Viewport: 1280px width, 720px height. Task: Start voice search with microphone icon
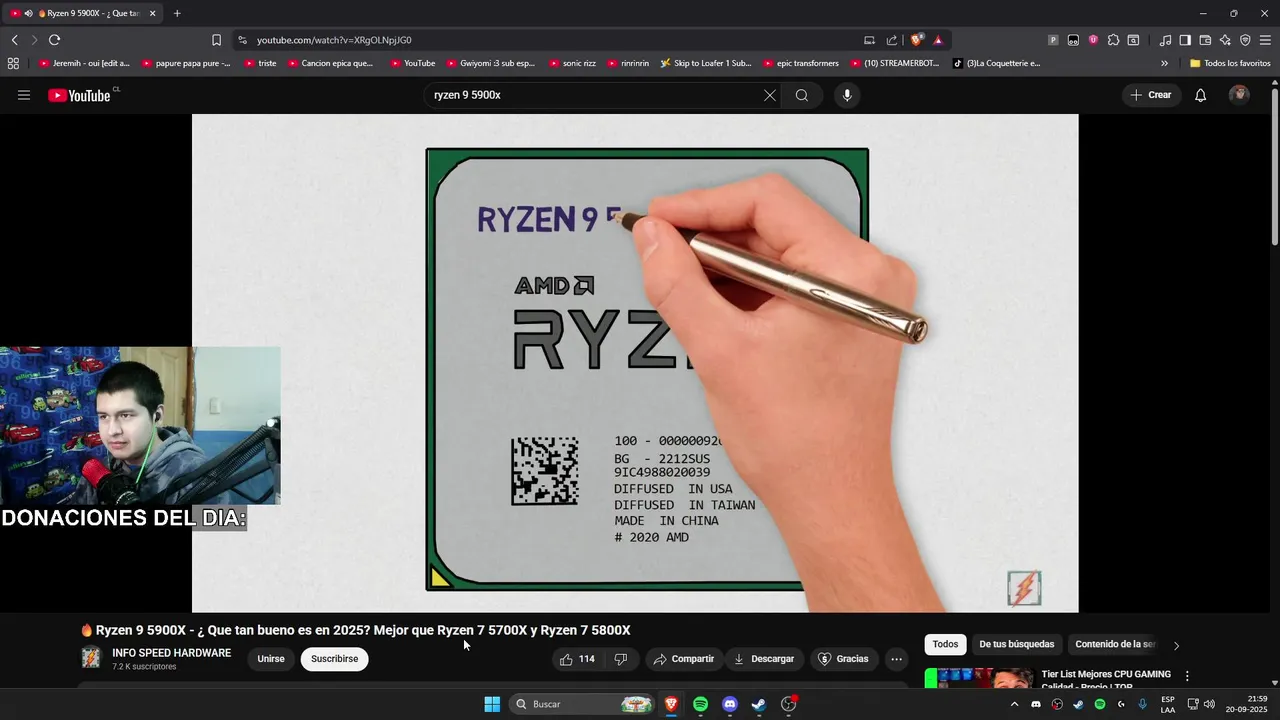point(847,95)
